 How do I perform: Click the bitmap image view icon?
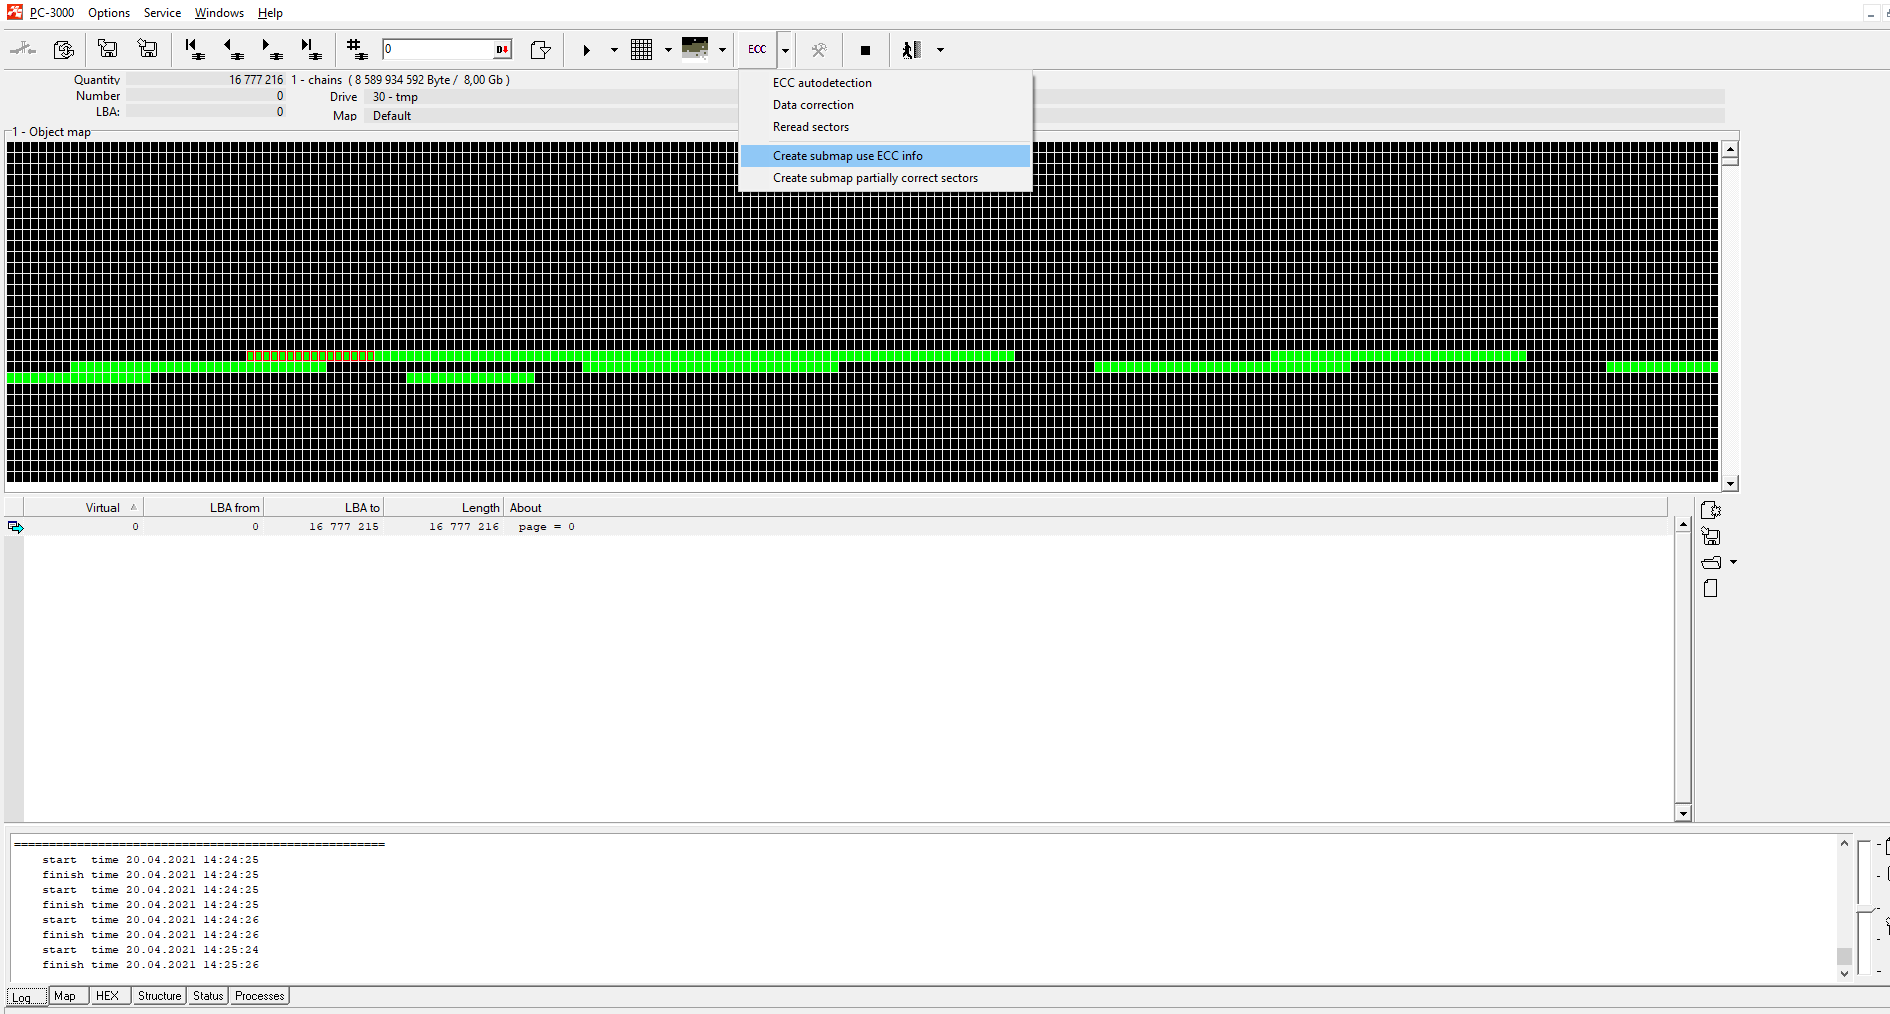(695, 48)
